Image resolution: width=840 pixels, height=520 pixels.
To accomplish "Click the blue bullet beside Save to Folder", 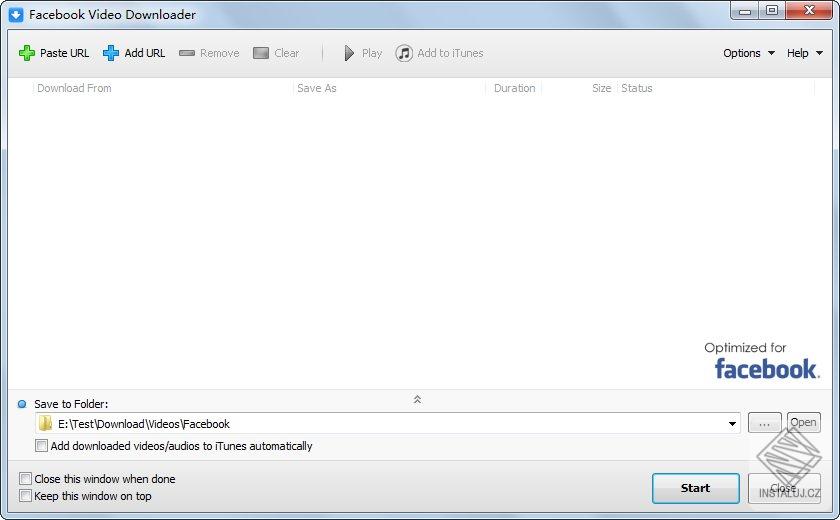I will coord(22,404).
